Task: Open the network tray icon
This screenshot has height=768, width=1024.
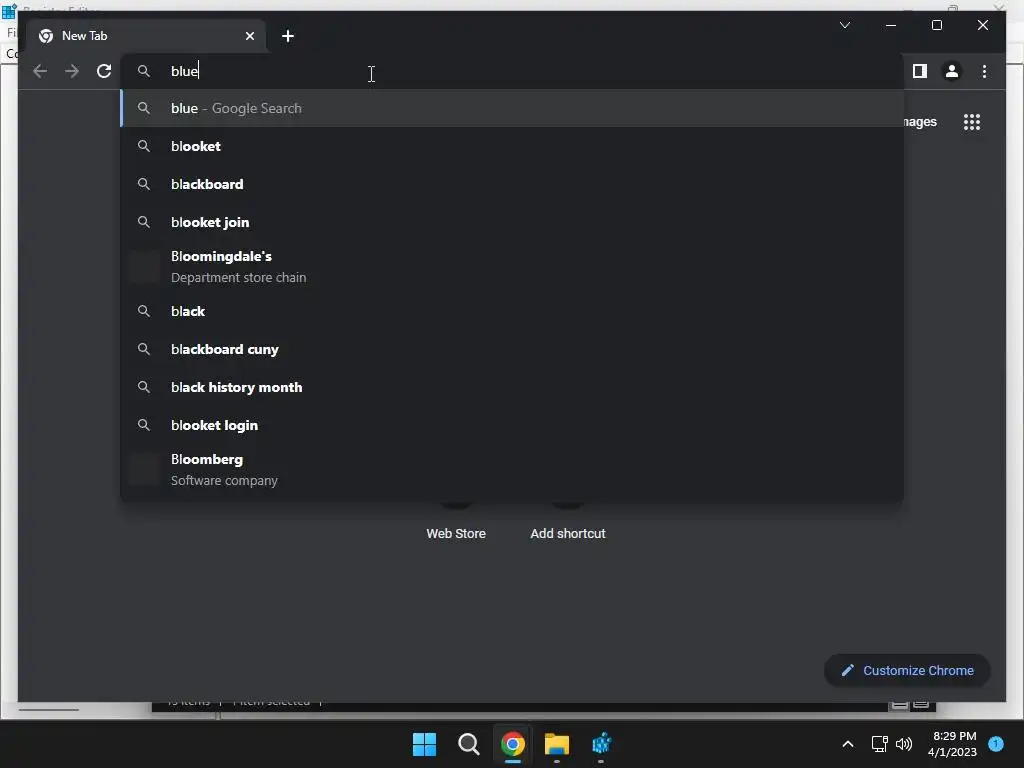Action: (x=880, y=744)
